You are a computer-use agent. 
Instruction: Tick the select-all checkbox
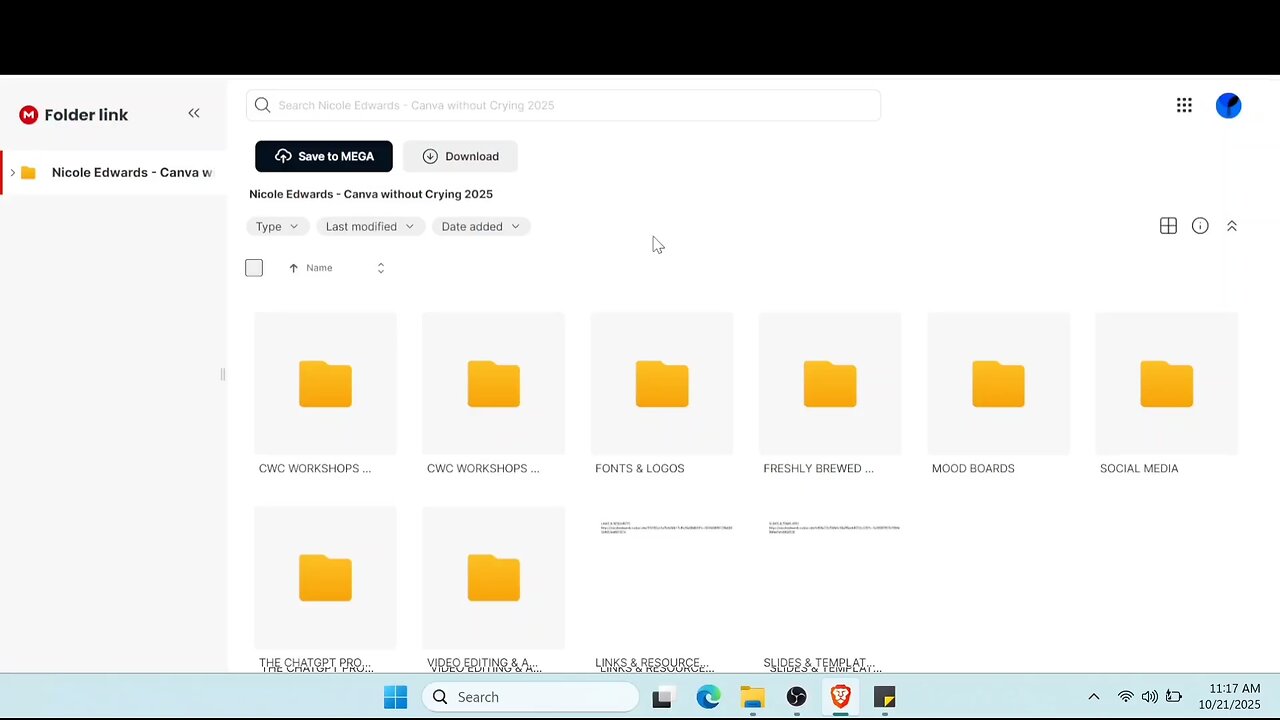point(254,268)
